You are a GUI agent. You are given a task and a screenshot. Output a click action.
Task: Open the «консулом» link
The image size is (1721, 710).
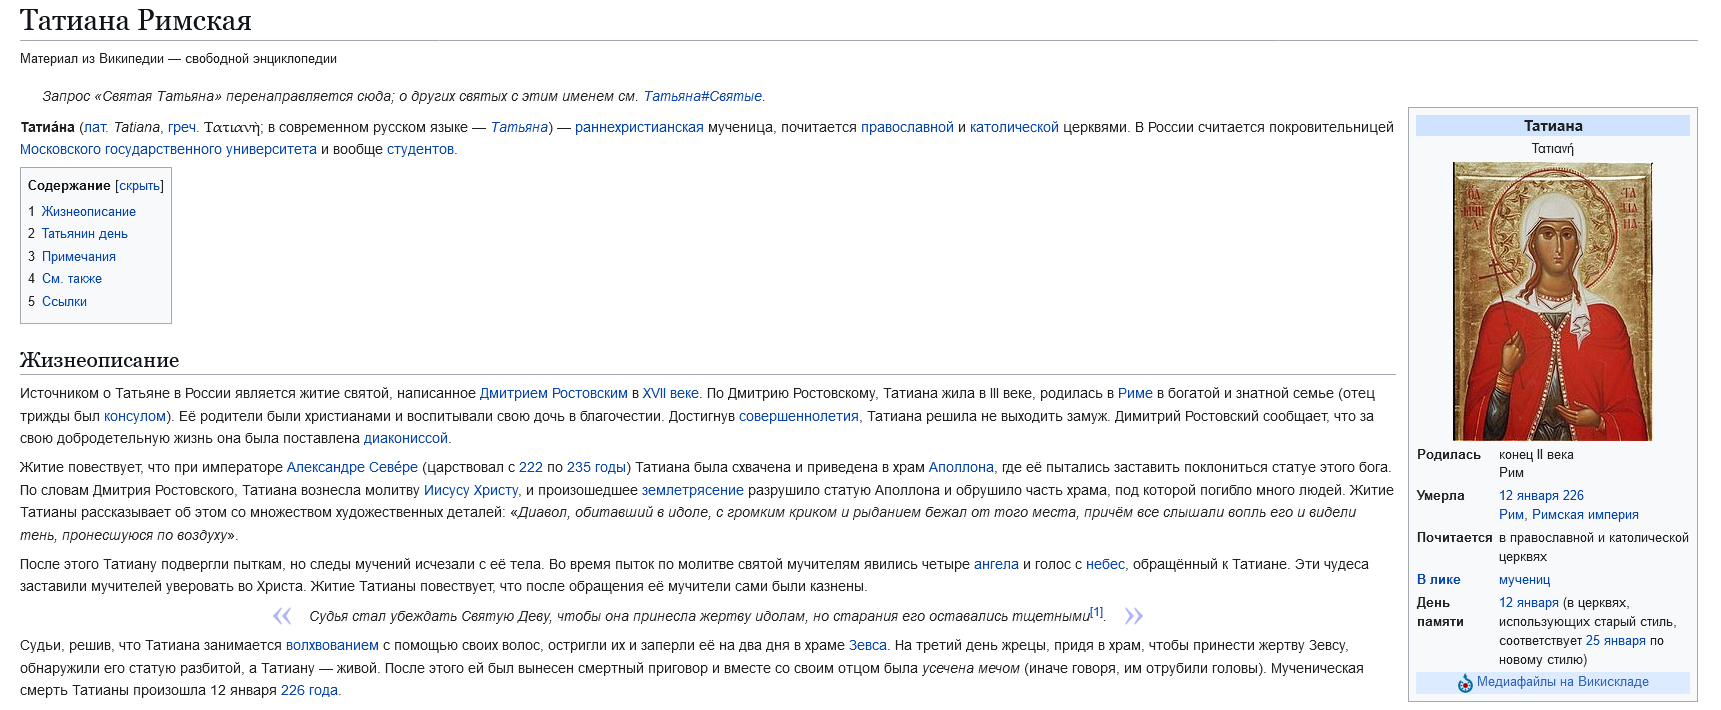[134, 417]
